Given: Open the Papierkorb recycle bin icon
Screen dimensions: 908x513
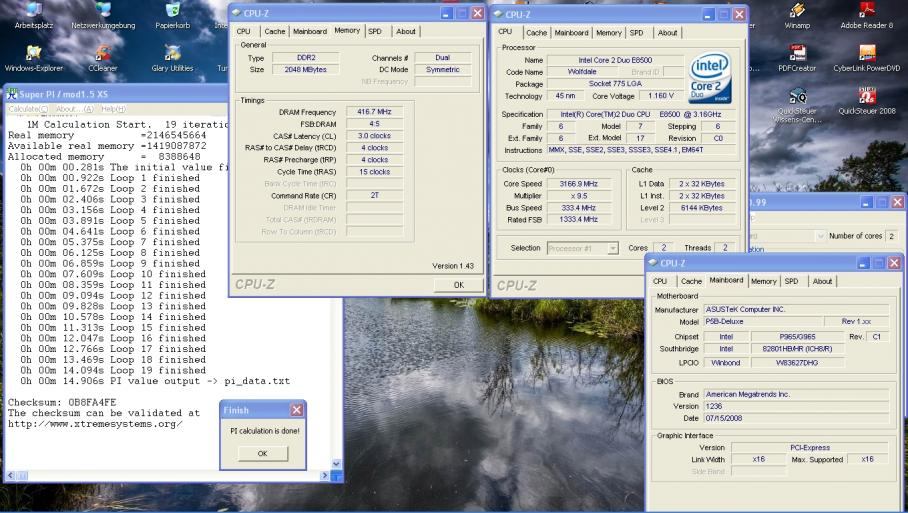Looking at the screenshot, I should [173, 16].
